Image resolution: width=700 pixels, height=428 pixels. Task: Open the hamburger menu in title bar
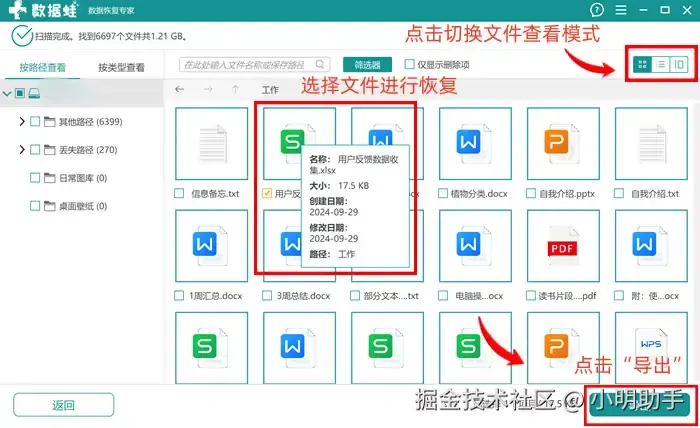[x=621, y=10]
